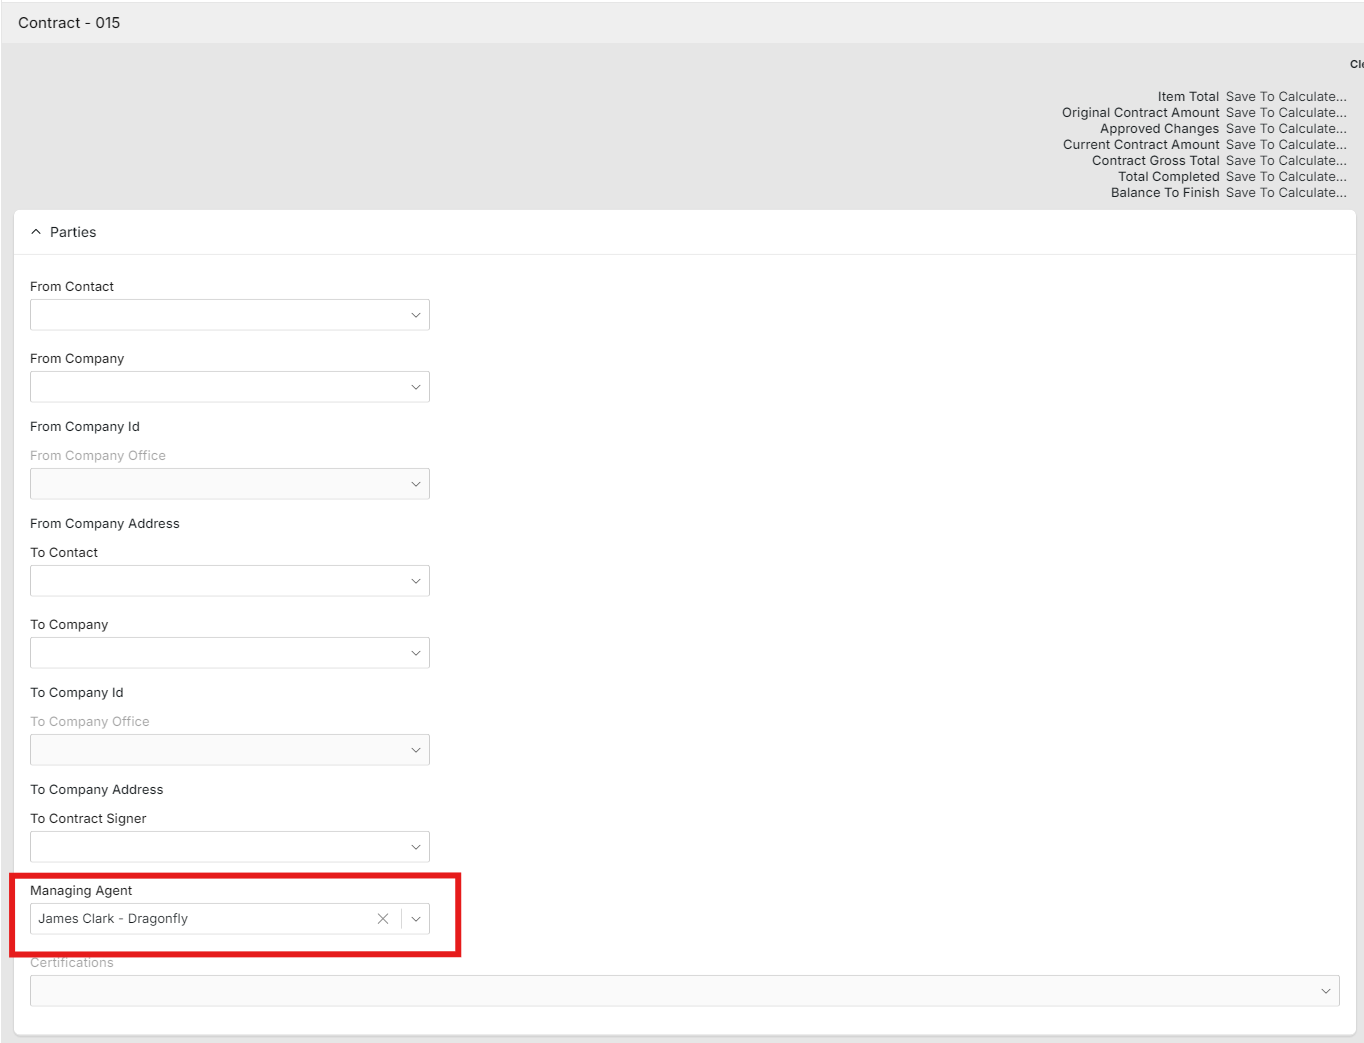This screenshot has height=1043, width=1364.
Task: Click the Contract - 015 title
Action: pos(69,23)
